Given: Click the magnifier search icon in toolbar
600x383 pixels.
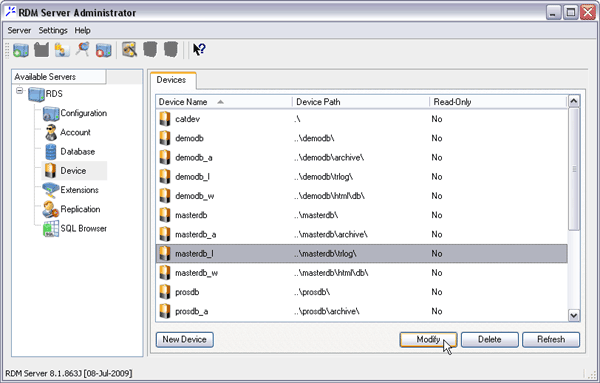Looking at the screenshot, I should (x=83, y=50).
